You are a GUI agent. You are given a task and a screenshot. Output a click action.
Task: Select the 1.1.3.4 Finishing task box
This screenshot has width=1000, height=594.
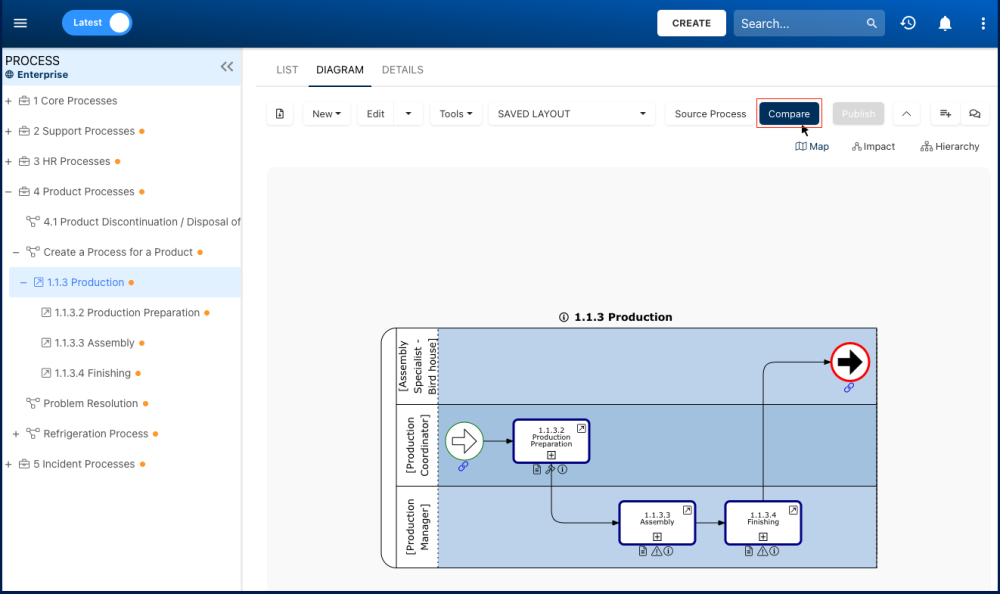click(763, 523)
